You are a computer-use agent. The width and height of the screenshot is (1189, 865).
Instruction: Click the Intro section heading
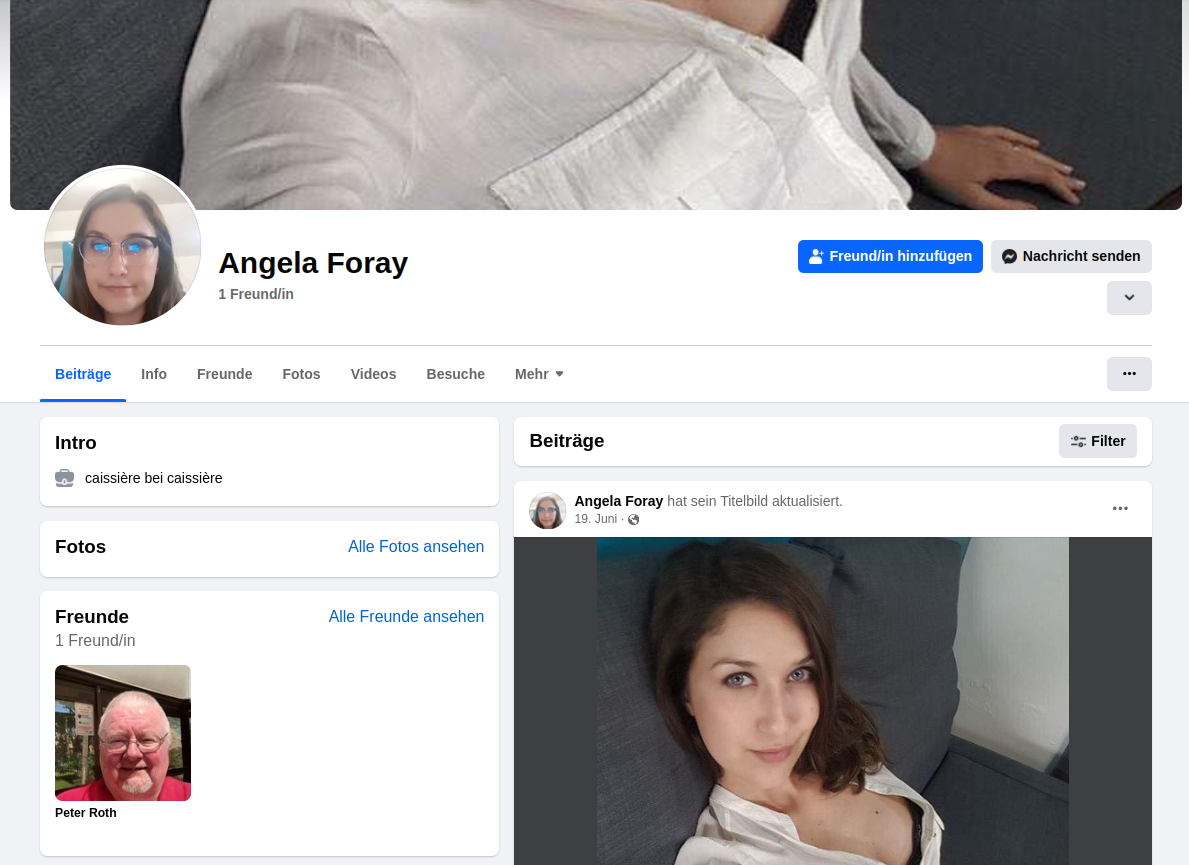pos(76,443)
